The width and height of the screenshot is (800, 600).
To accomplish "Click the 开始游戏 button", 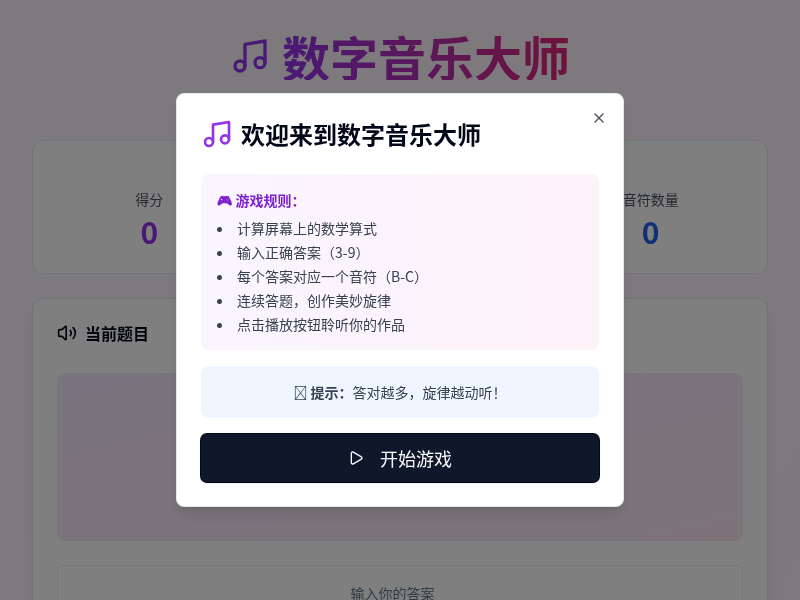I will pyautogui.click(x=400, y=457).
